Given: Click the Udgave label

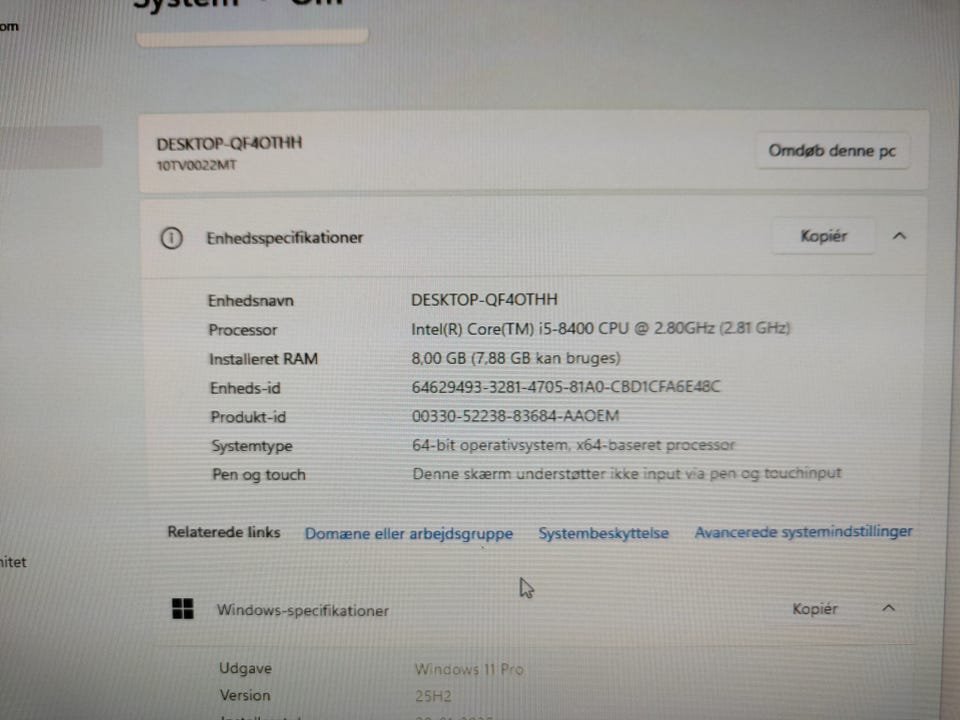Looking at the screenshot, I should (245, 669).
